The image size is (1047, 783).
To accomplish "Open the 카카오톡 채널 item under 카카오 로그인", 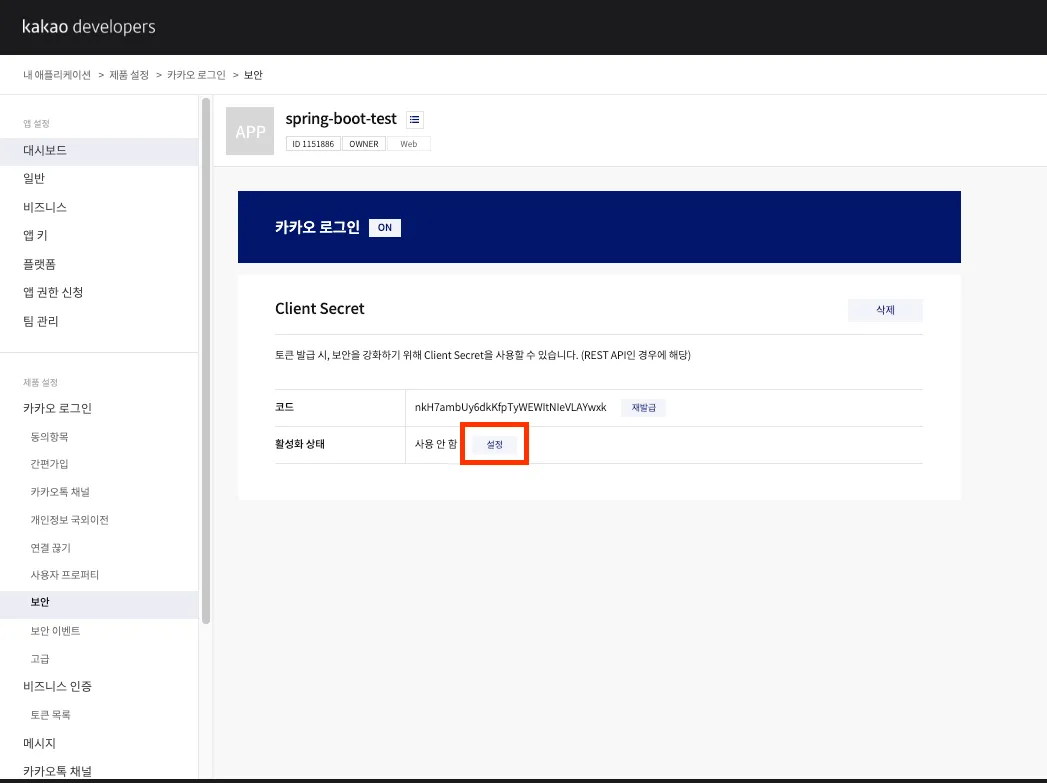I will pyautogui.click(x=60, y=492).
